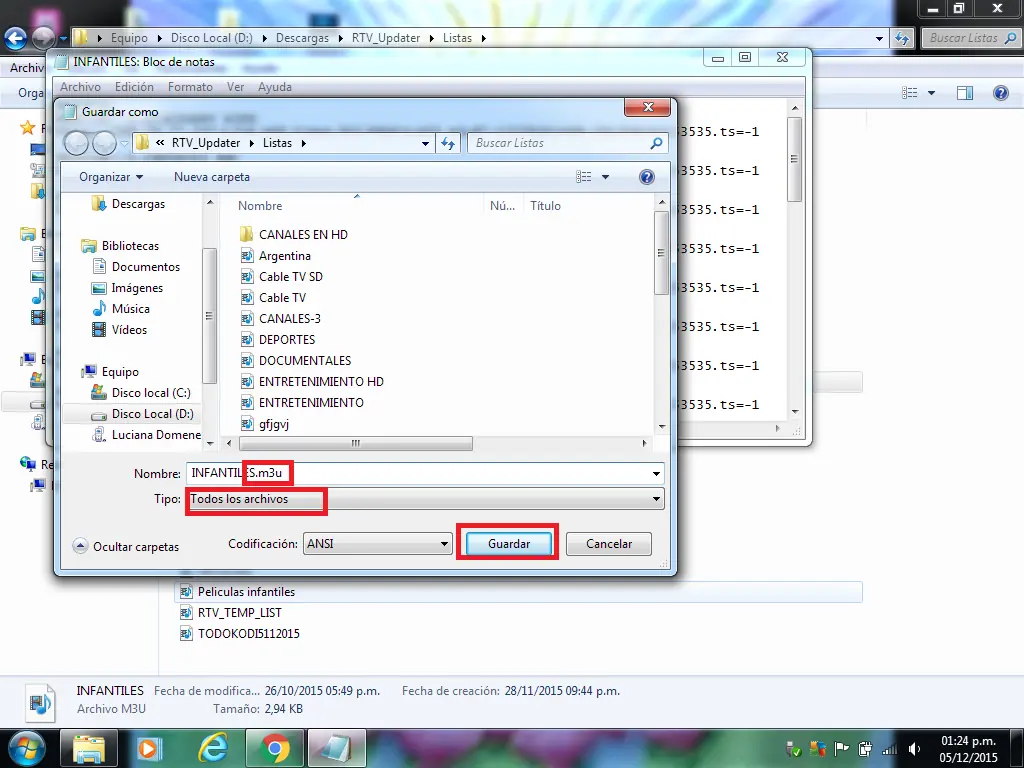Click the Explorer back button
The image size is (1024, 768).
point(16,38)
